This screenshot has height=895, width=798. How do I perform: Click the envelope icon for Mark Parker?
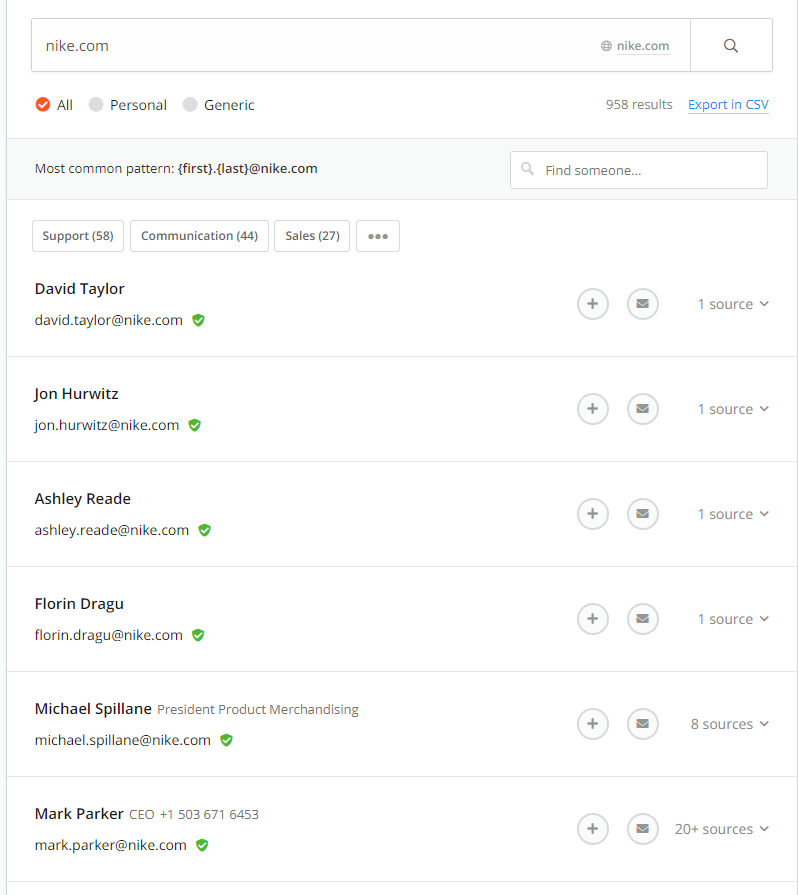(643, 829)
